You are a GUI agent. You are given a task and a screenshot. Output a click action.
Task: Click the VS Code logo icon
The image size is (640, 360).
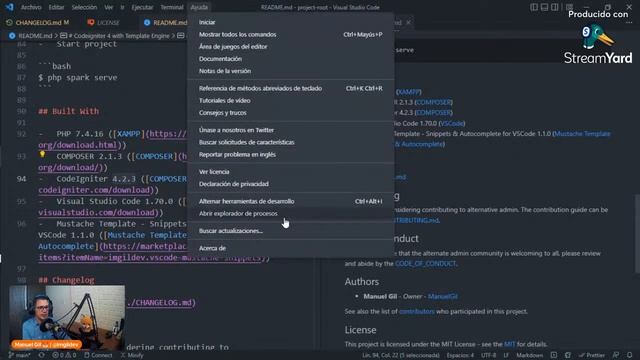(x=9, y=7)
